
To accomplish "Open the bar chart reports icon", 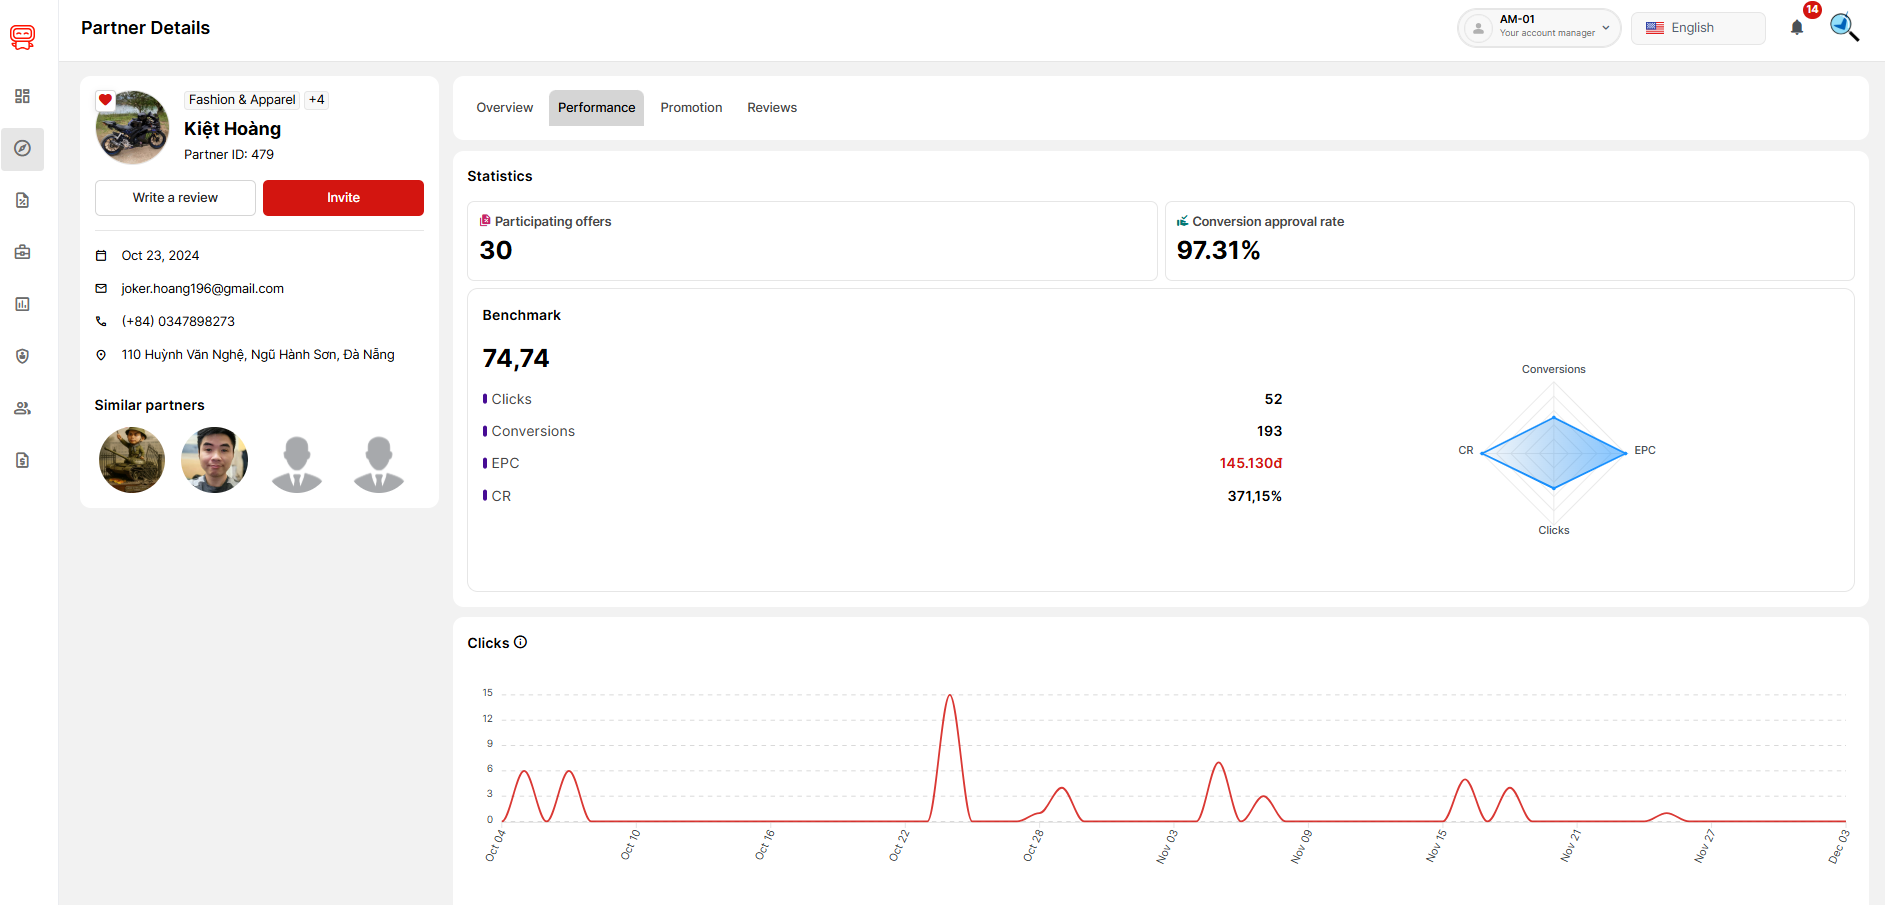I will tap(22, 304).
